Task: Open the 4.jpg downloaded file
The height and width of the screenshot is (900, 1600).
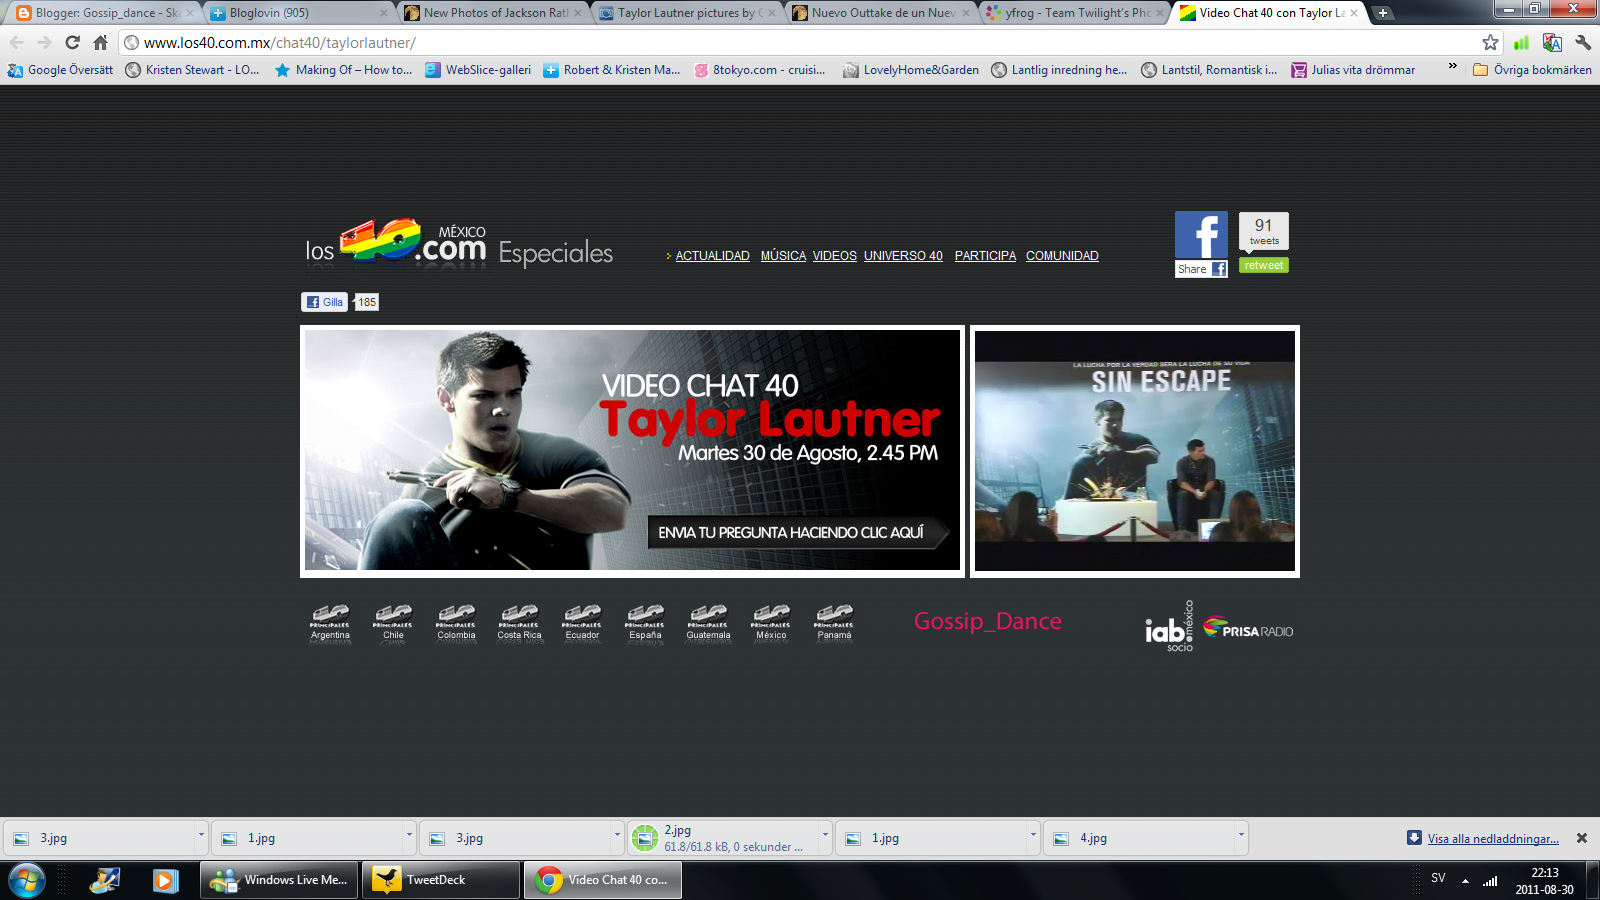Action: click(1138, 838)
